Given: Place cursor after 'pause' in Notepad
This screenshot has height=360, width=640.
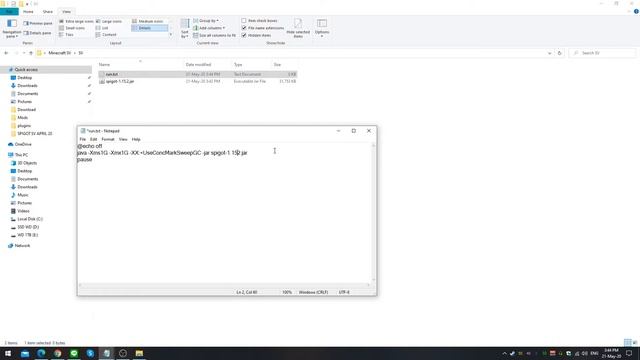Looking at the screenshot, I should tap(93, 160).
